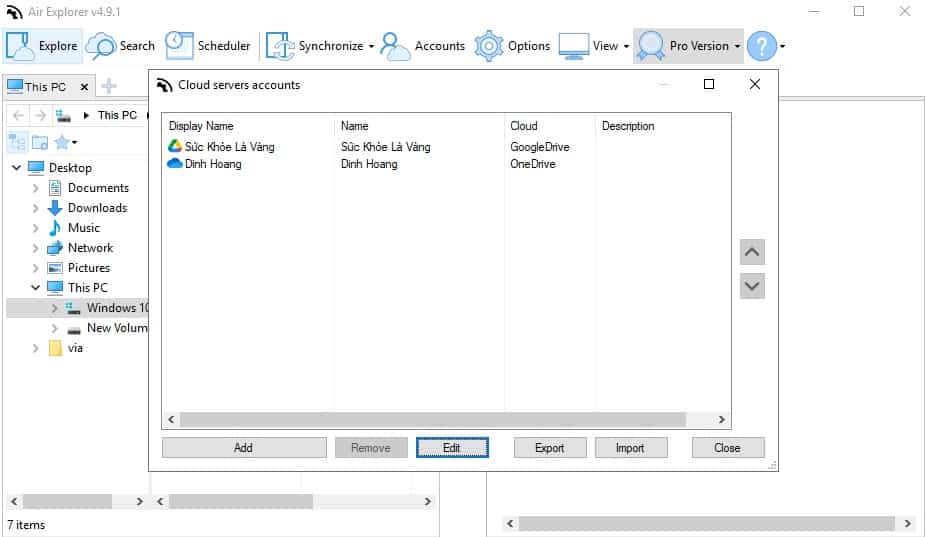Move selected account down
The height and width of the screenshot is (537, 926).
point(752,286)
